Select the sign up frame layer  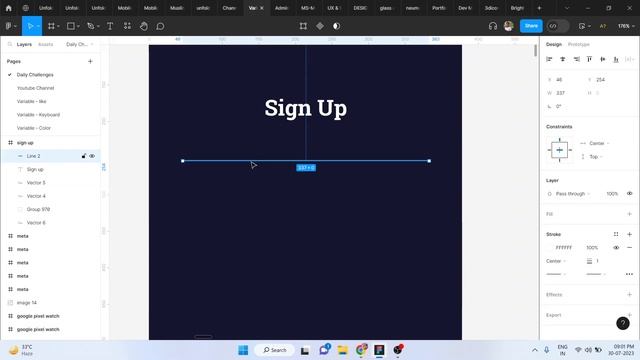(x=25, y=143)
